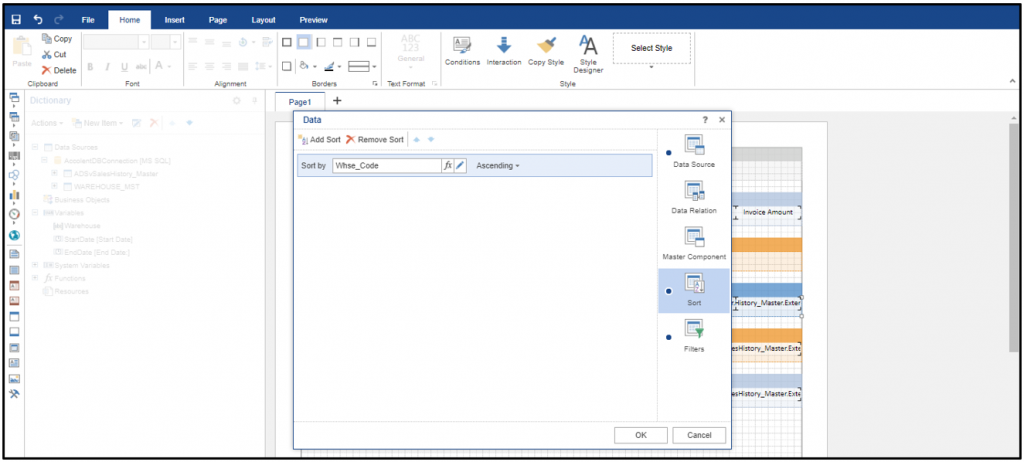Toggle the highlighted No borders button
Viewport: 1024px width, 462px height.
coord(303,42)
